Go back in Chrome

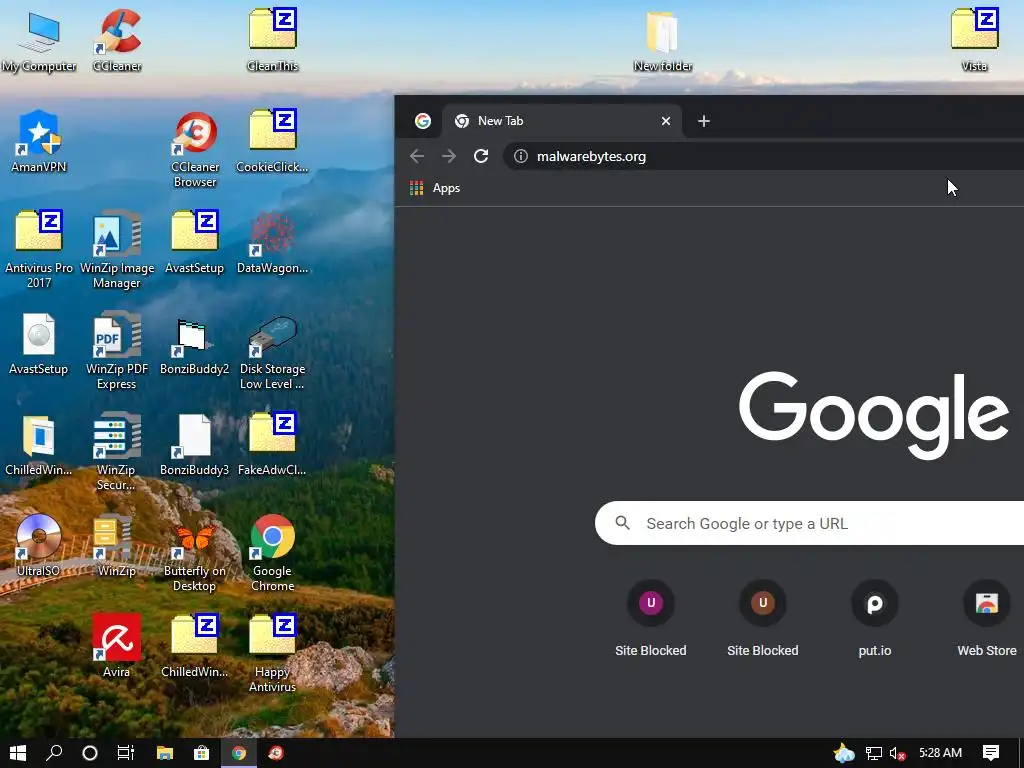tap(417, 156)
